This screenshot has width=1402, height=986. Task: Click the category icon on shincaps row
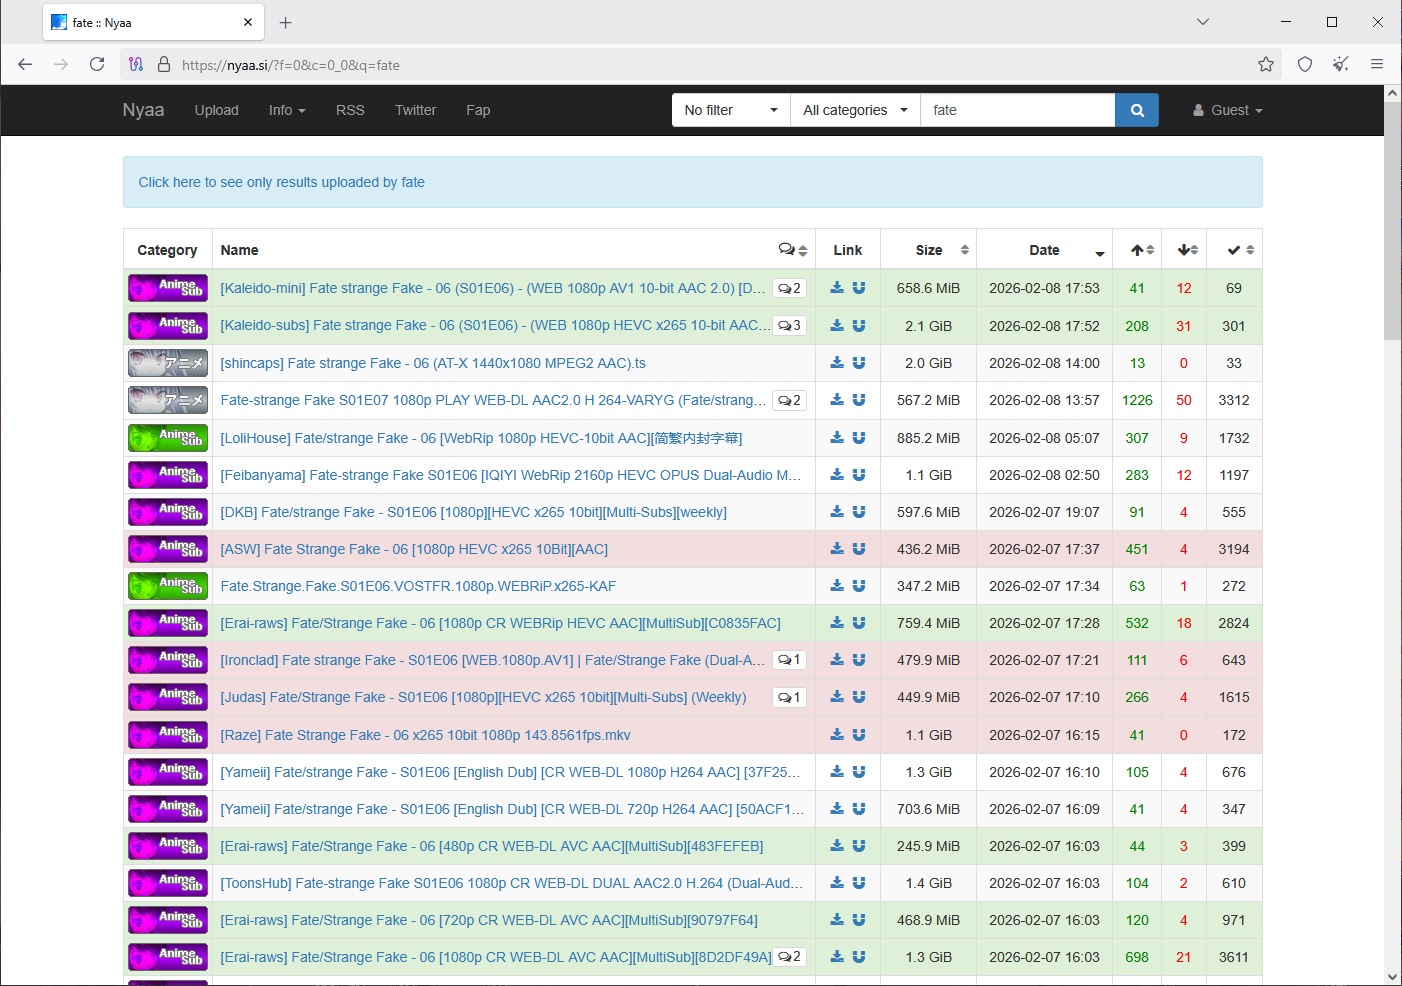(x=167, y=363)
